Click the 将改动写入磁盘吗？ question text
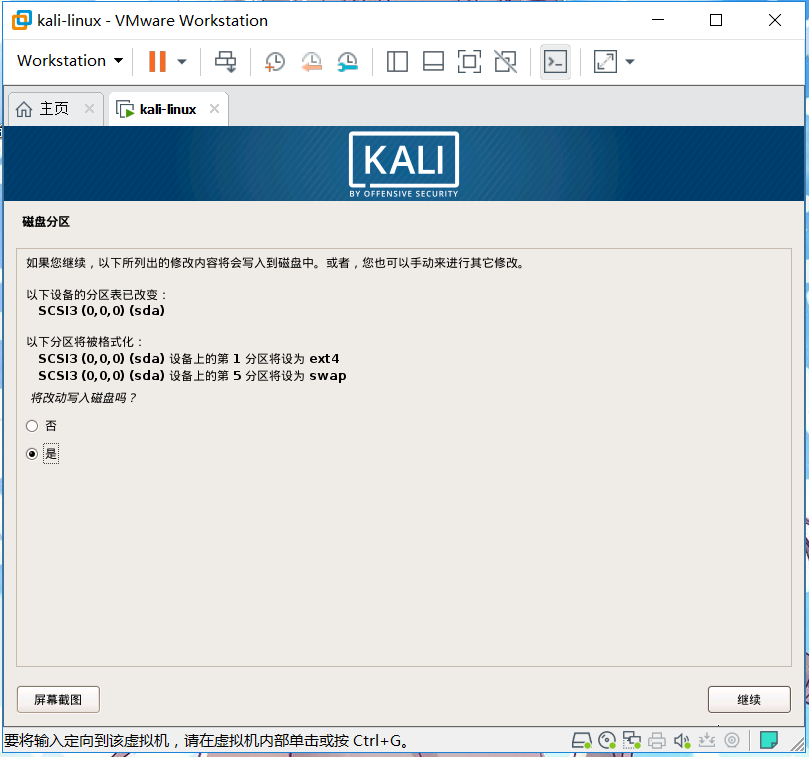Viewport: 809px width, 757px height. 83,398
